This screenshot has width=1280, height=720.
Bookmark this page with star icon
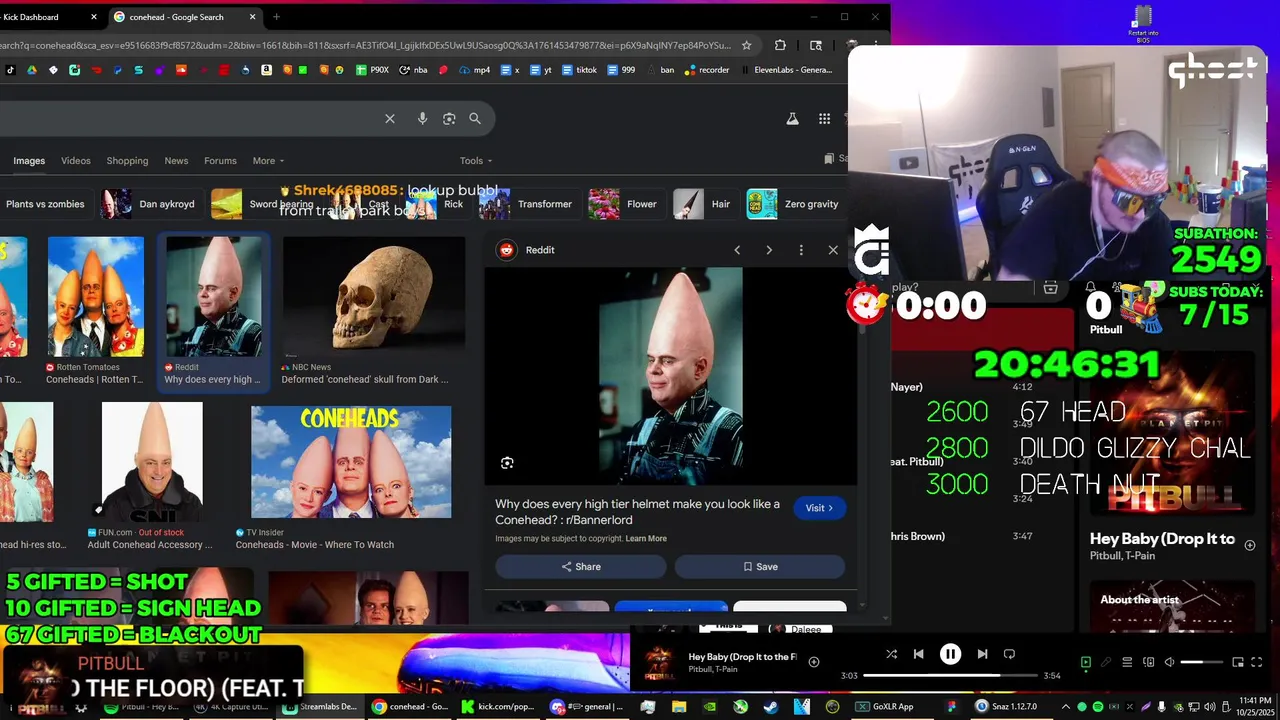pyautogui.click(x=746, y=45)
